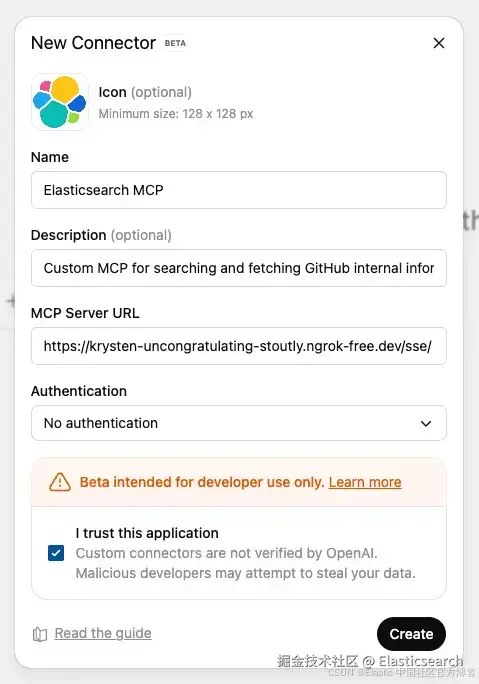479x684 pixels.
Task: Click the Create button
Action: pyautogui.click(x=411, y=634)
